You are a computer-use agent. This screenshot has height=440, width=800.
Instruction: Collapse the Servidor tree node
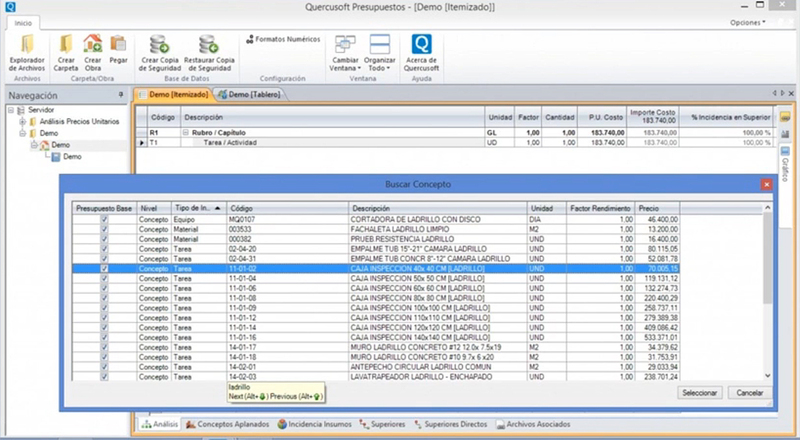tap(11, 110)
